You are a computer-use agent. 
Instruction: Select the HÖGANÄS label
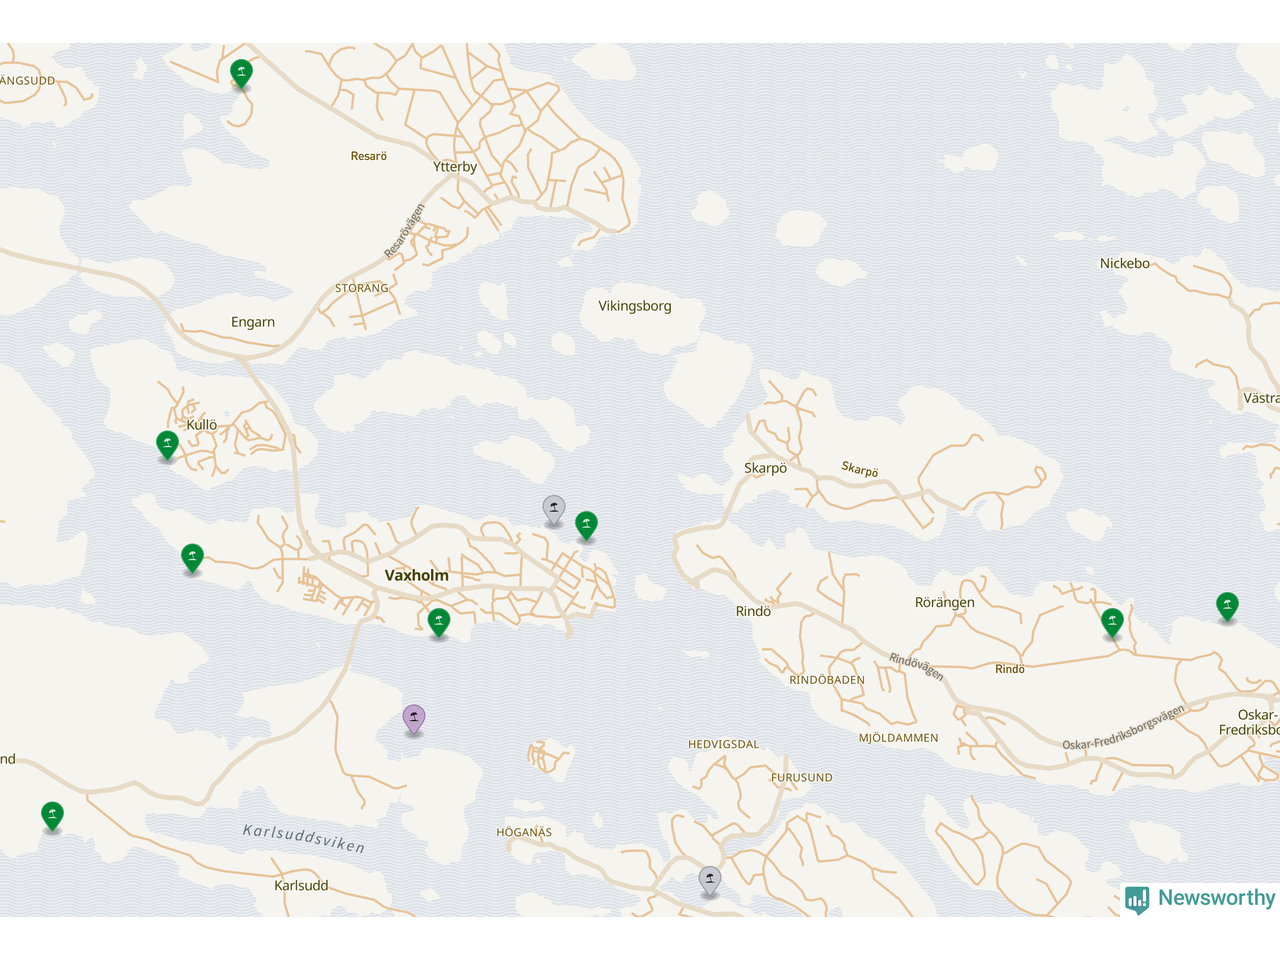coord(524,832)
